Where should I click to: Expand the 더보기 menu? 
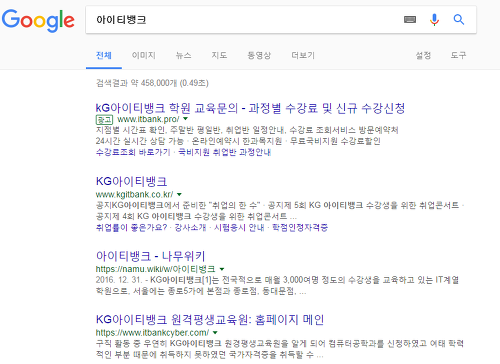pyautogui.click(x=303, y=55)
